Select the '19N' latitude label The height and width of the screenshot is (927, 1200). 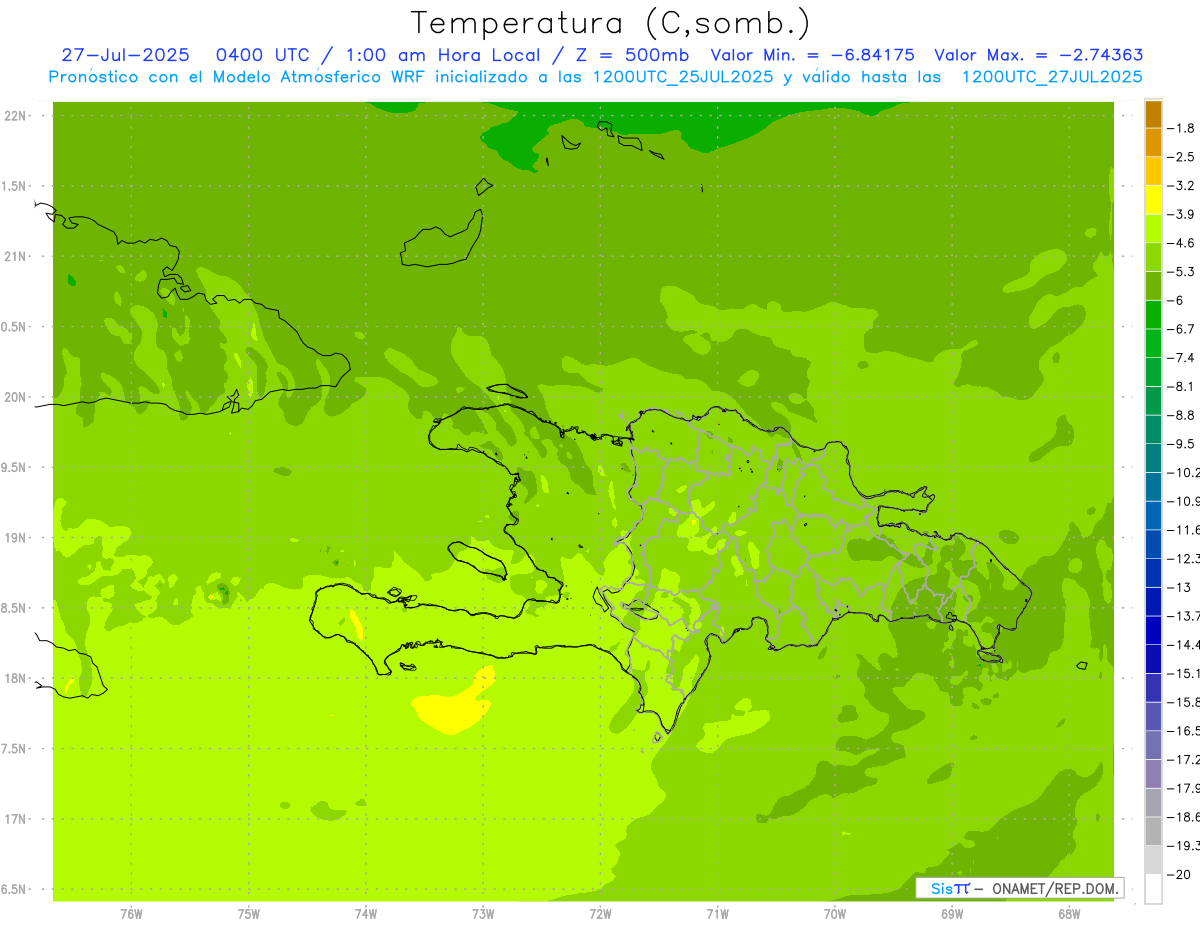pos(15,538)
